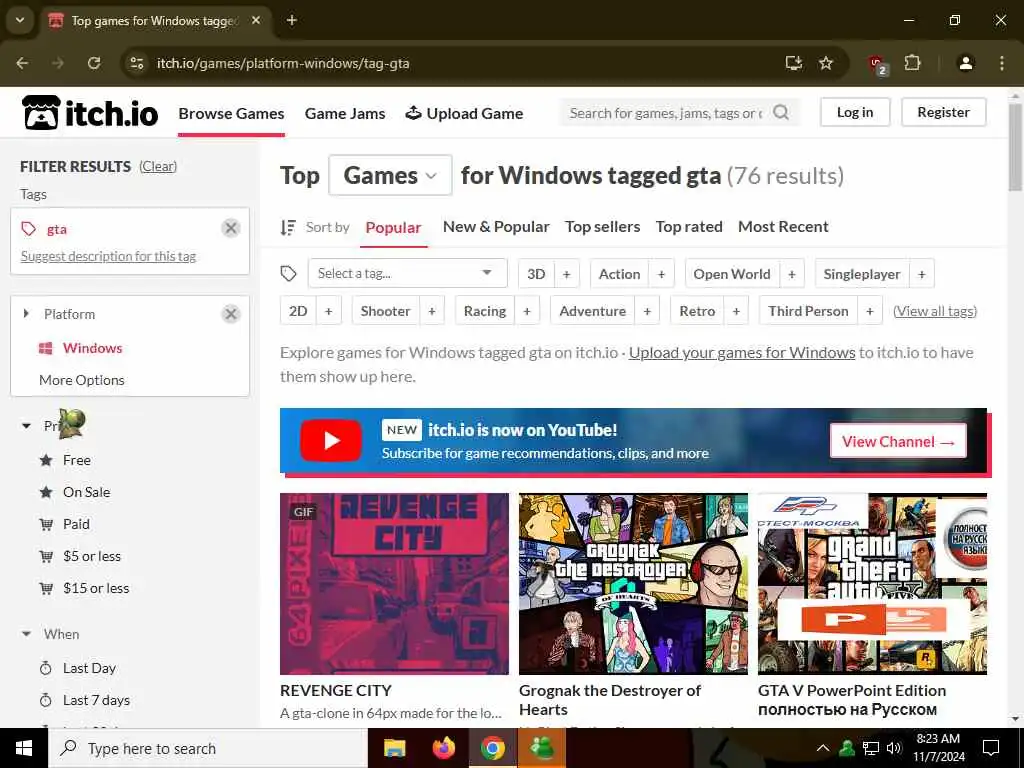Click the Sort by icon
This screenshot has height=768, width=1024.
pos(288,227)
